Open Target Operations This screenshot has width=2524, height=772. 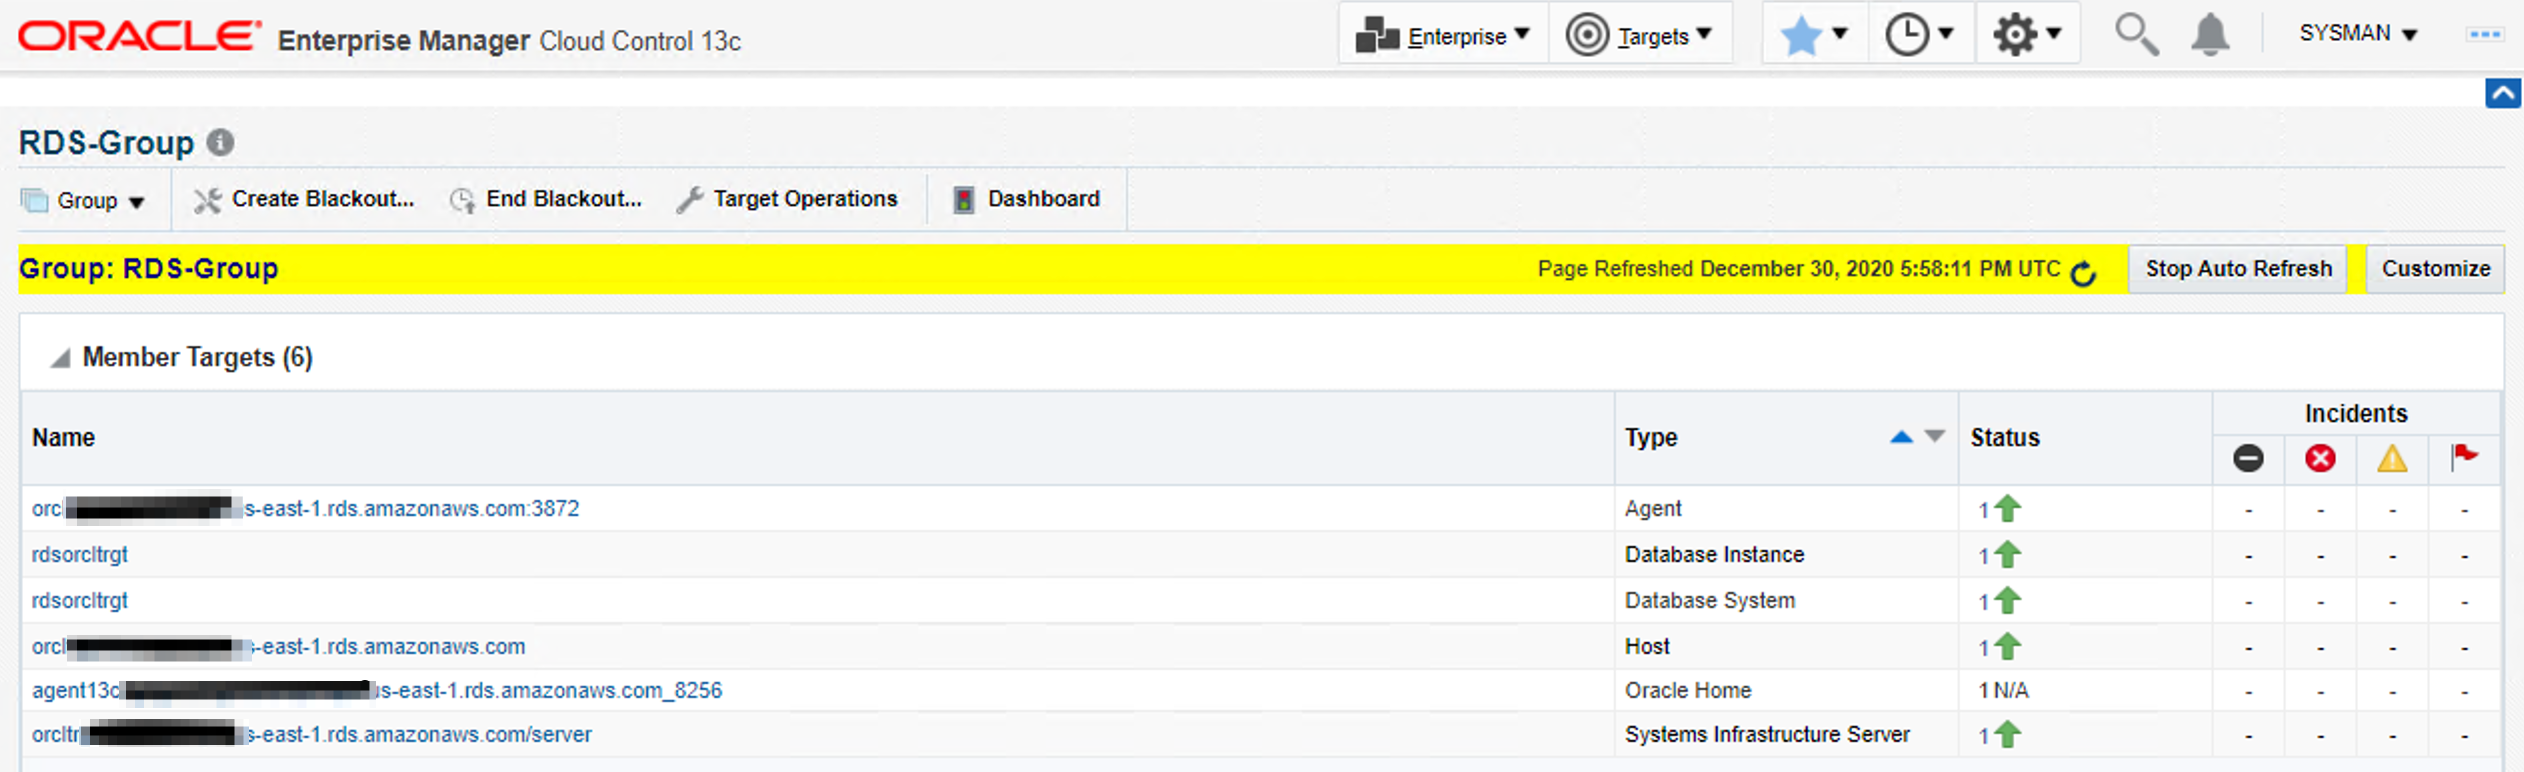(788, 199)
